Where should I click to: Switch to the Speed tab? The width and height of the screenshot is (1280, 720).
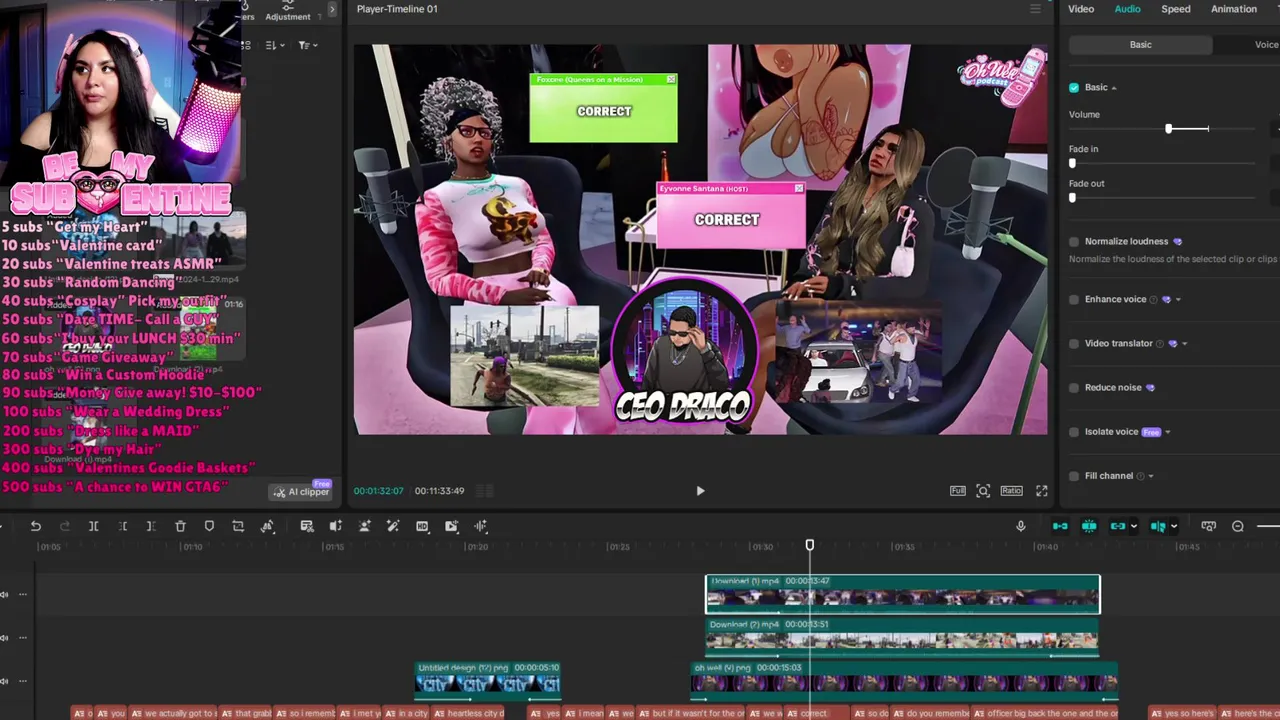coord(1176,9)
